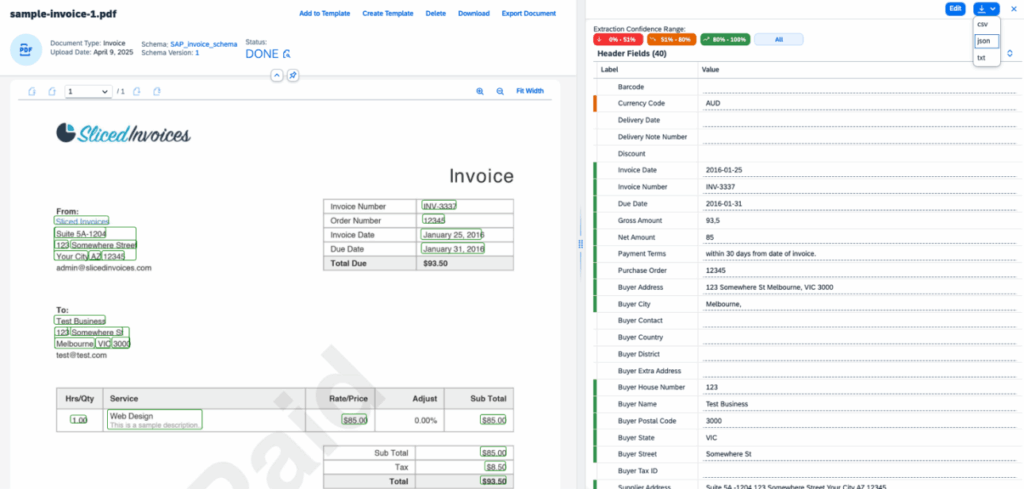Screen dimensions: 1024x489
Task: Collapse the document header with the chevron
Action: (x=277, y=76)
